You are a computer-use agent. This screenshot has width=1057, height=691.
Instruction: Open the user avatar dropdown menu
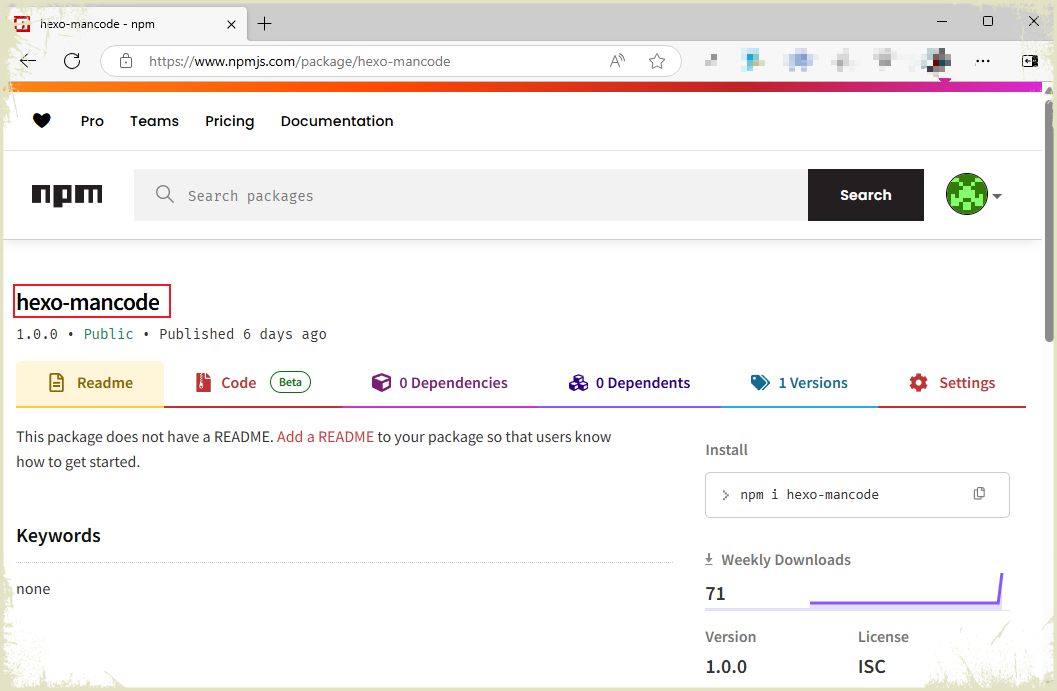tap(974, 195)
